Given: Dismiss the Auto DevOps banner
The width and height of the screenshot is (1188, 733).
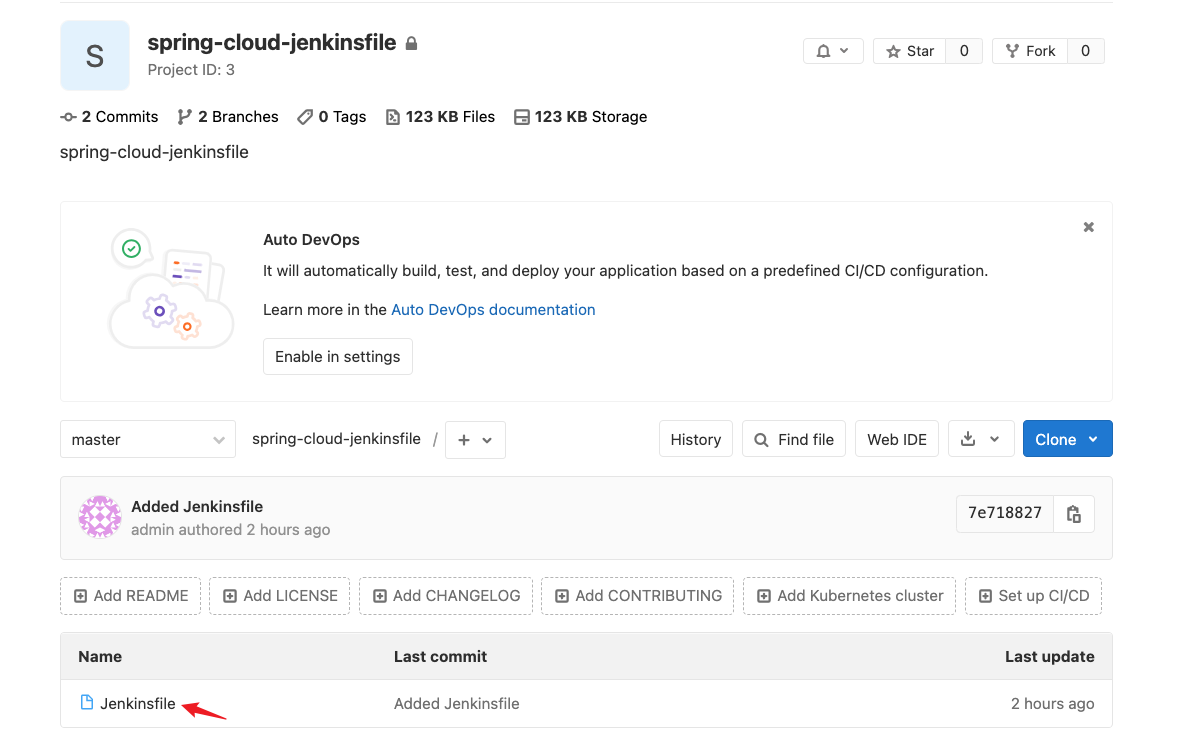Looking at the screenshot, I should click(x=1089, y=227).
